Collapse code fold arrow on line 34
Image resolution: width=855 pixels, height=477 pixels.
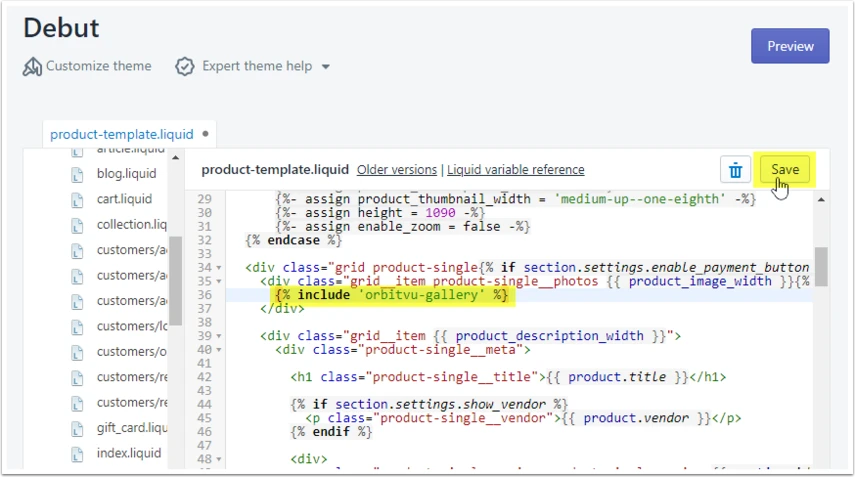(219, 268)
